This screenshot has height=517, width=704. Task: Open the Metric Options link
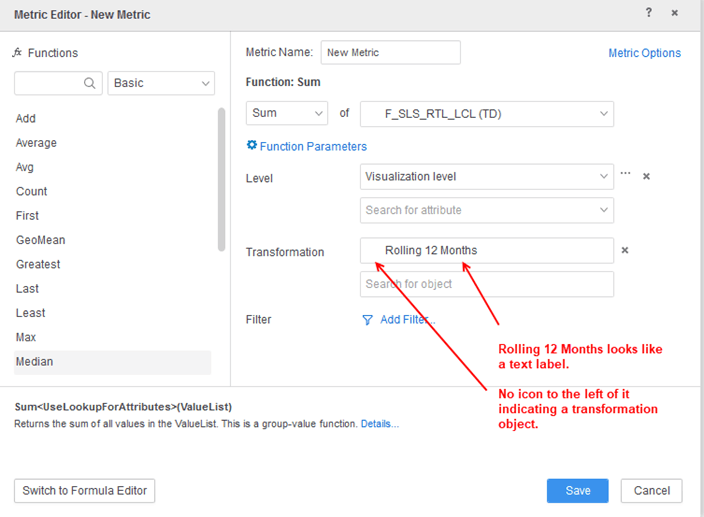click(644, 53)
